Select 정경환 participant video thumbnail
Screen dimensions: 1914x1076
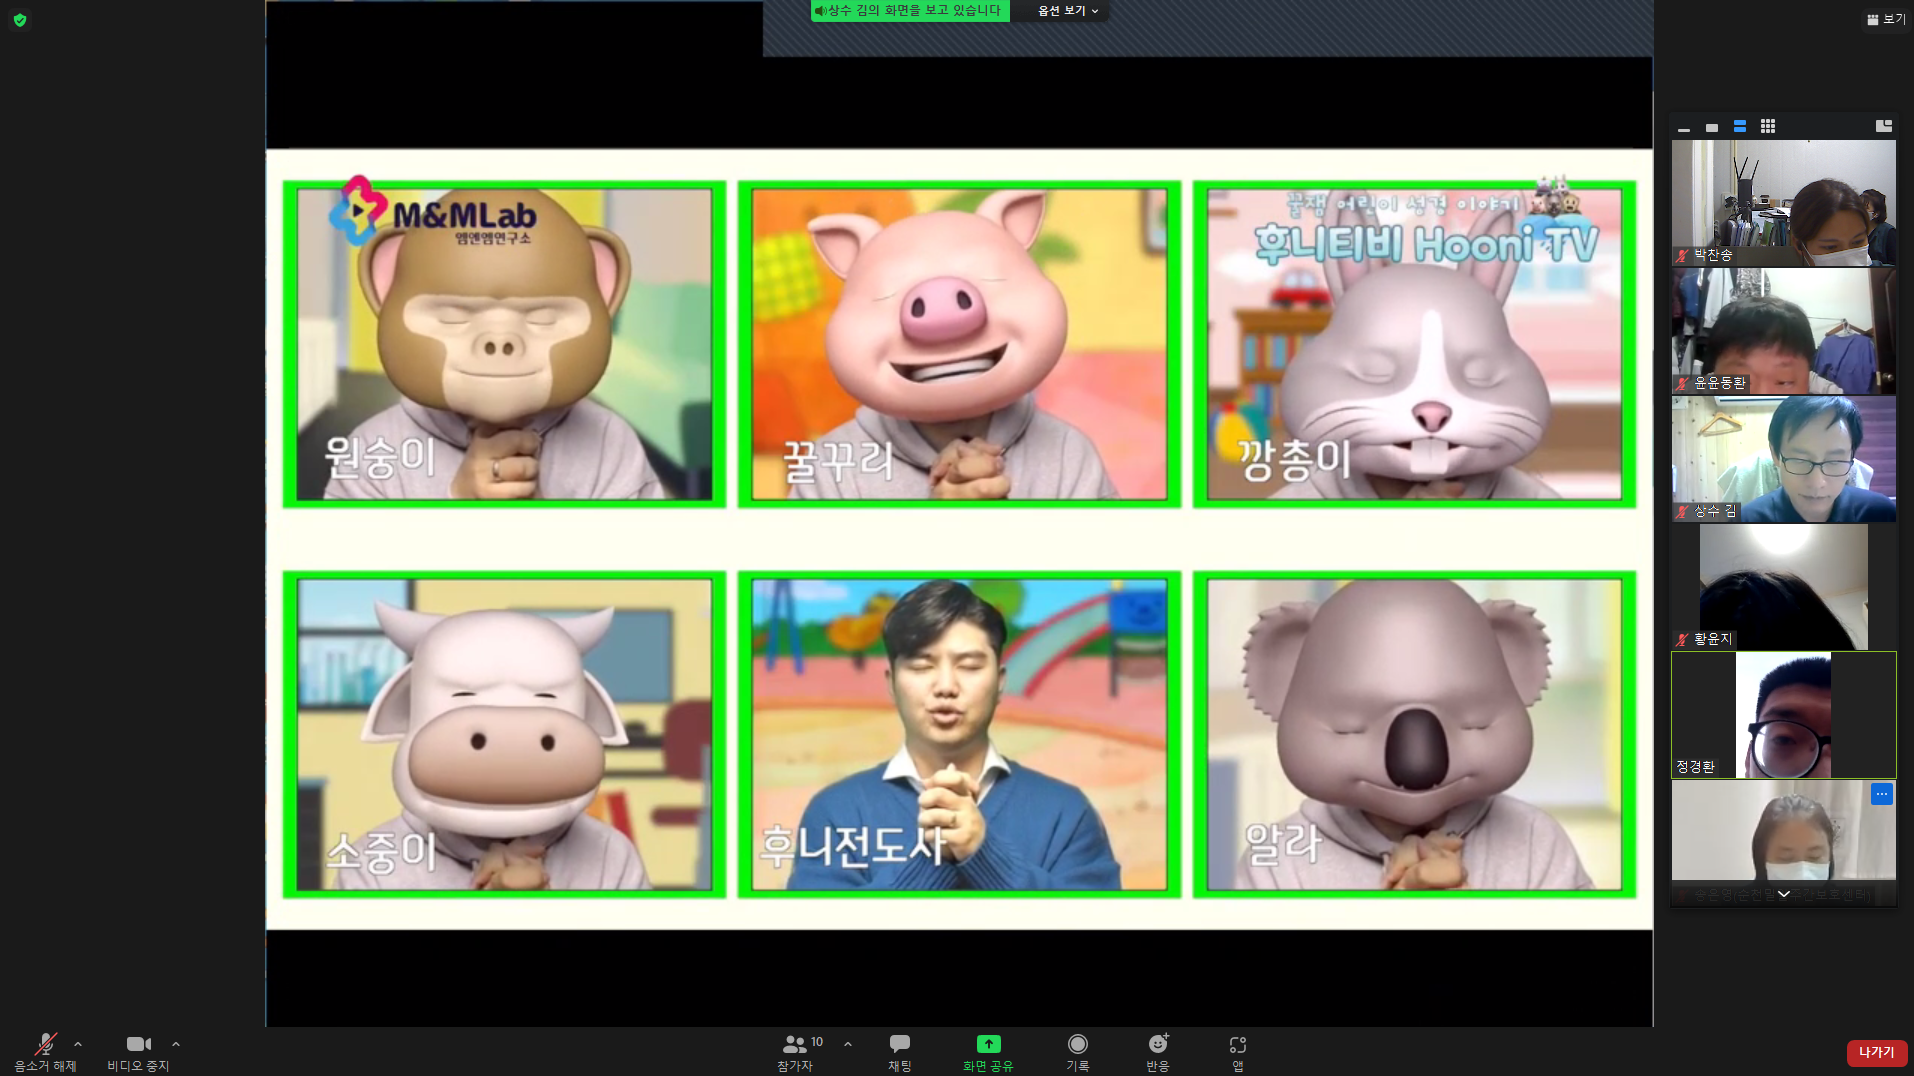(x=1784, y=715)
